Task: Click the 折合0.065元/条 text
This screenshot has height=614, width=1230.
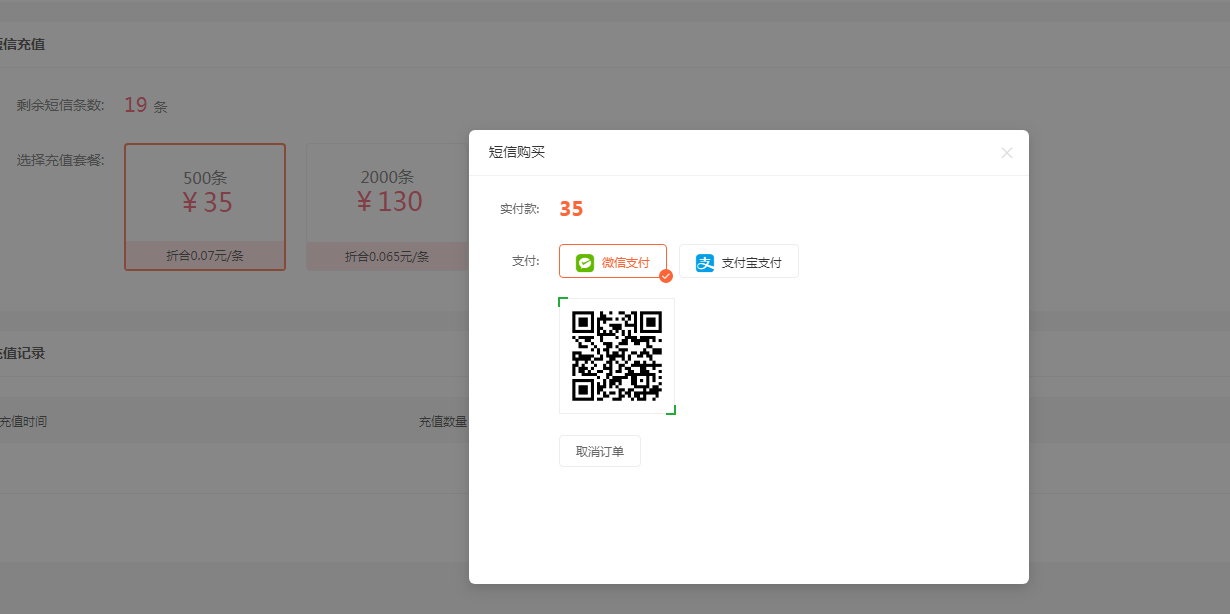Action: click(387, 256)
